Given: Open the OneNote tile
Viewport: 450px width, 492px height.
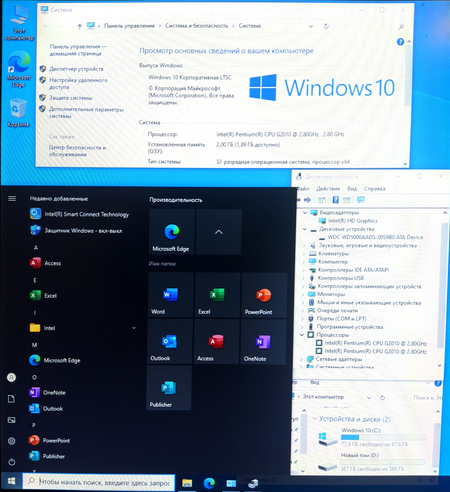Looking at the screenshot, I should click(263, 342).
